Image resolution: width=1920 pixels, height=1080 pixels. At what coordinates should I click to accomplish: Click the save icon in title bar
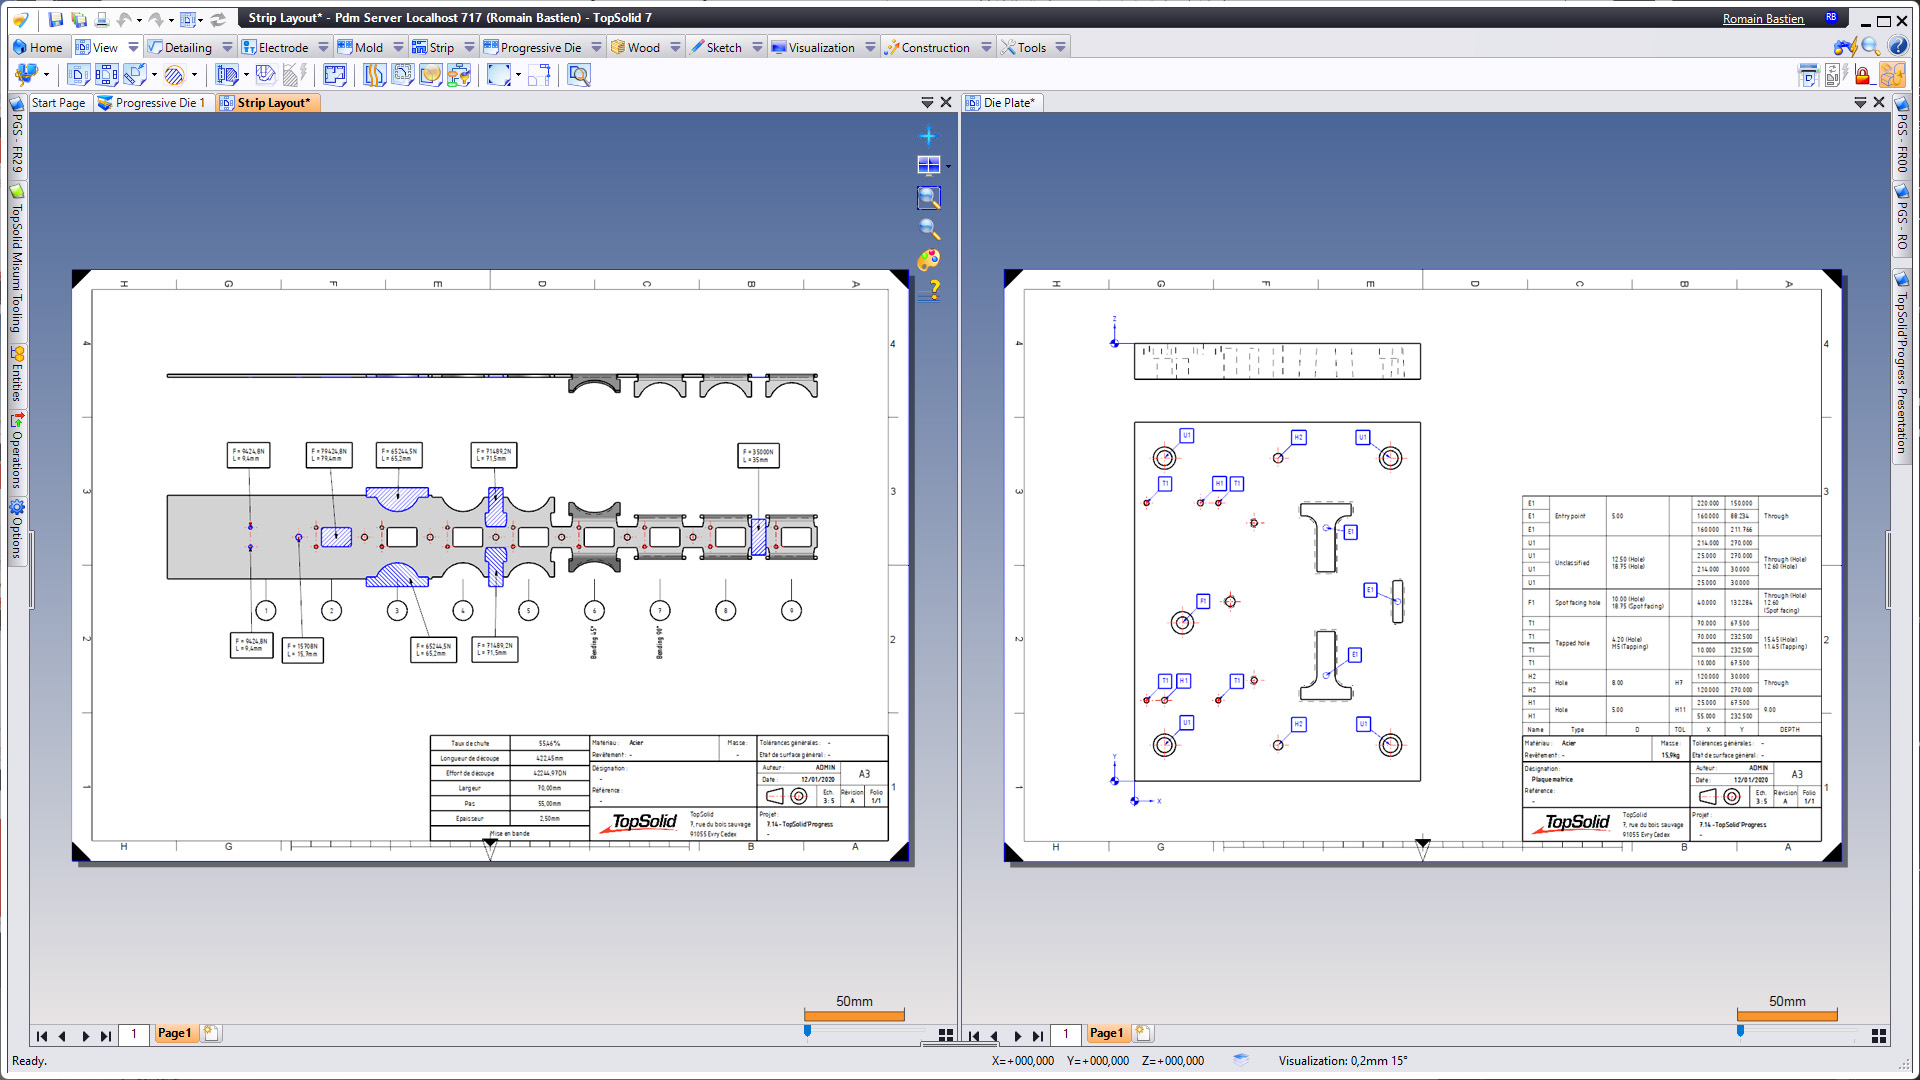tap(56, 18)
